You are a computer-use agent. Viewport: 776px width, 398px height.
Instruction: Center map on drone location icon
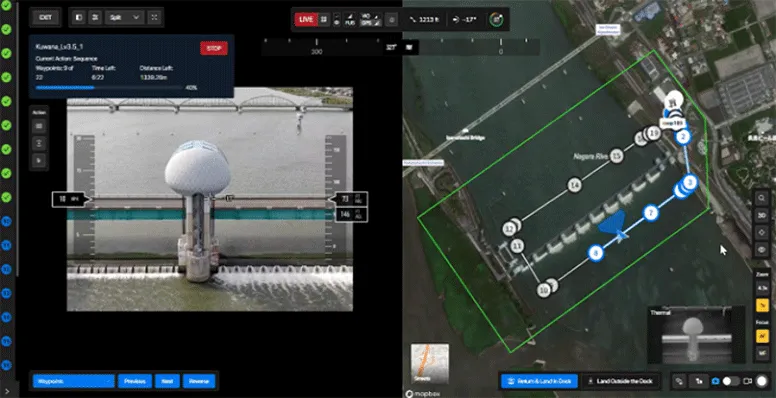point(762,232)
